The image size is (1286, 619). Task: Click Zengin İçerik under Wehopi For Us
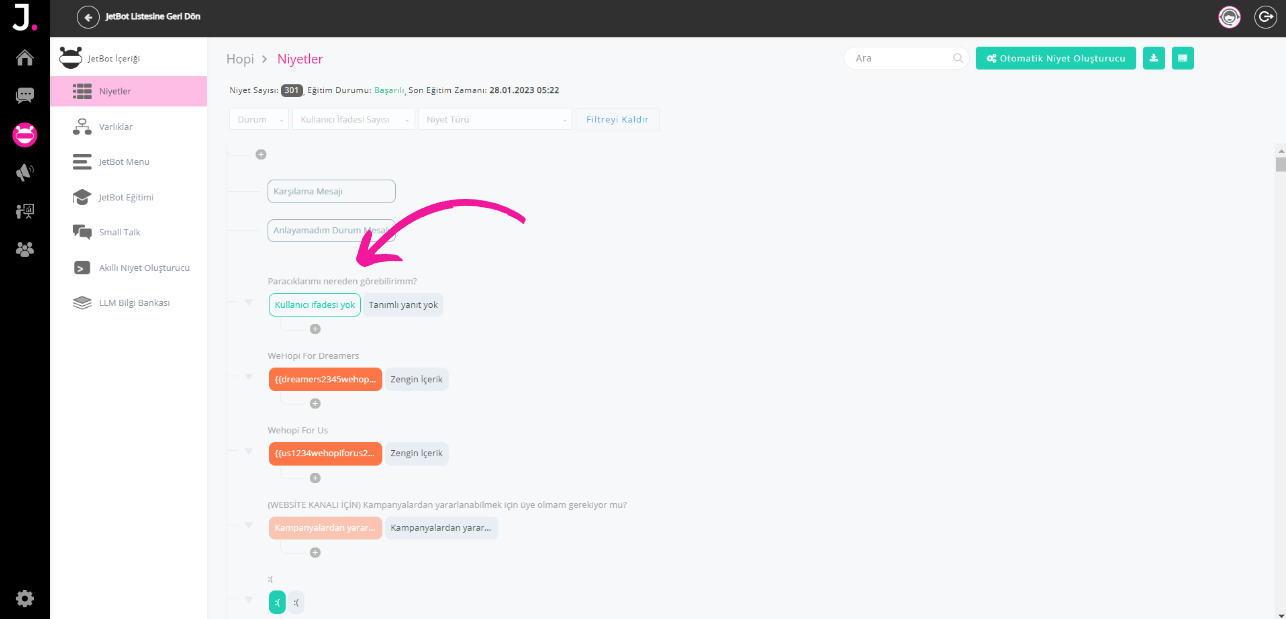417,453
